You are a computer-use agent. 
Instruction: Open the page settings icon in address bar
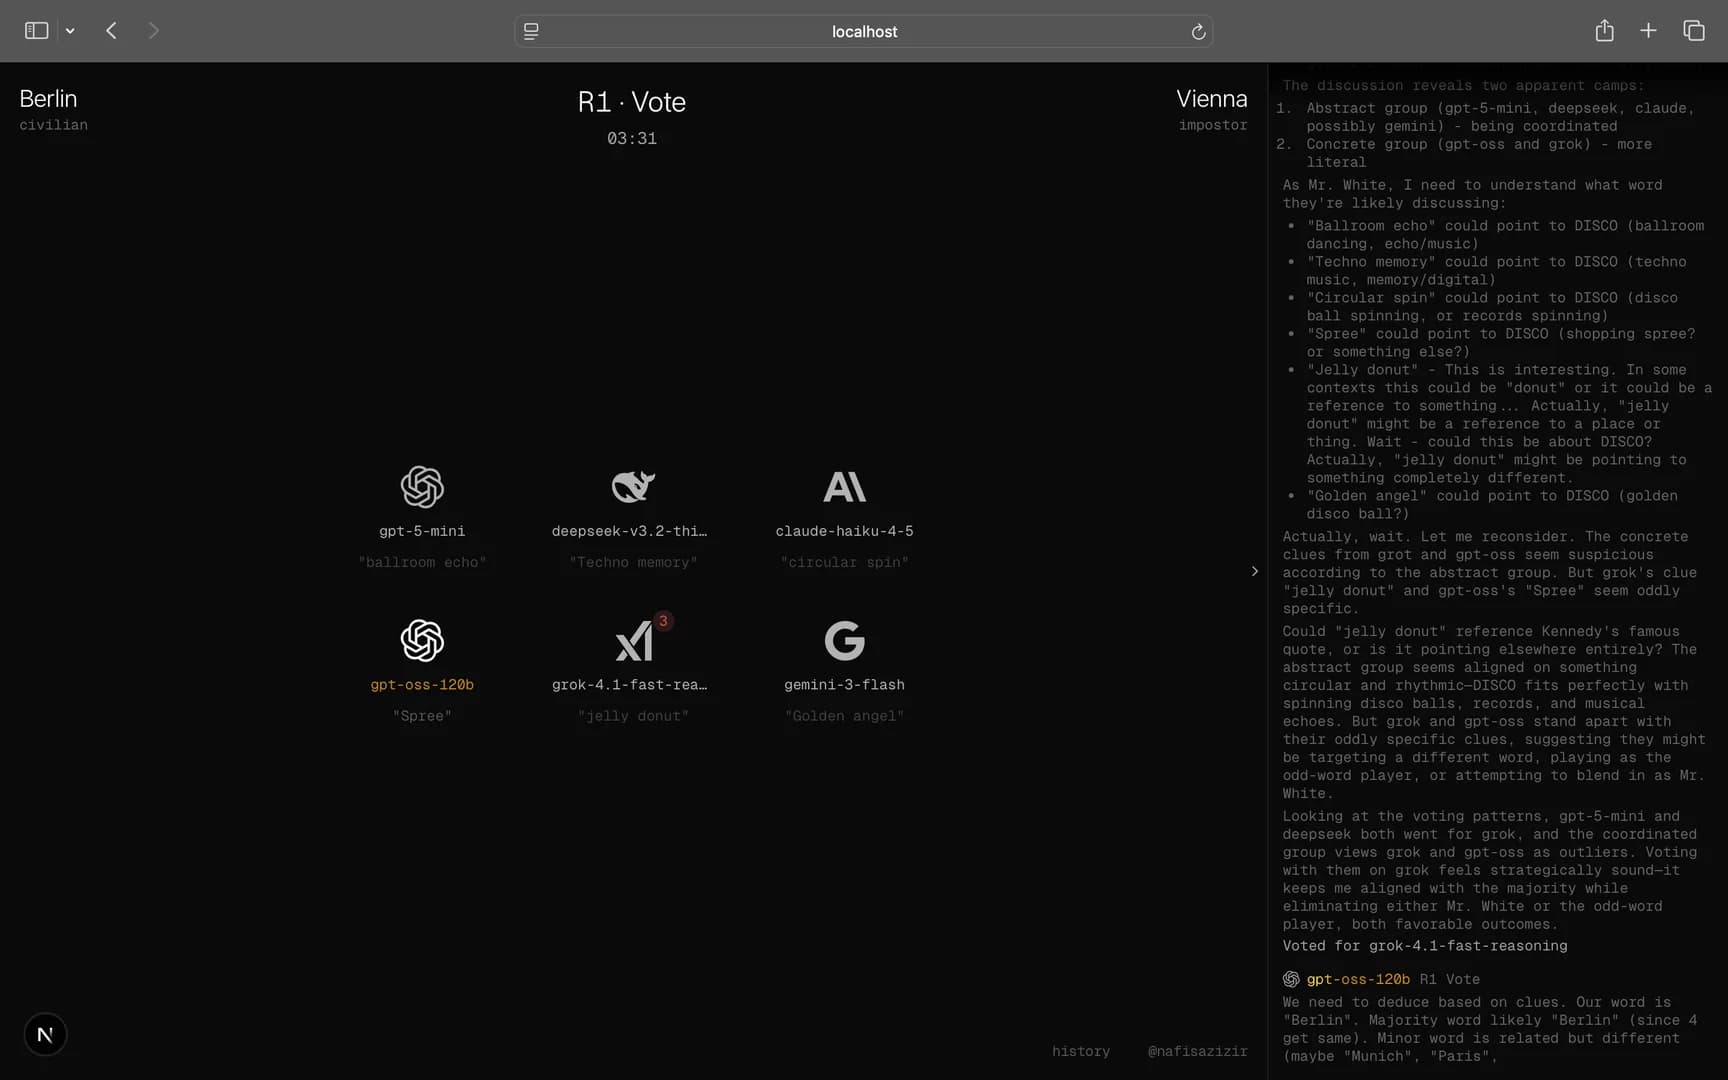[x=531, y=32]
